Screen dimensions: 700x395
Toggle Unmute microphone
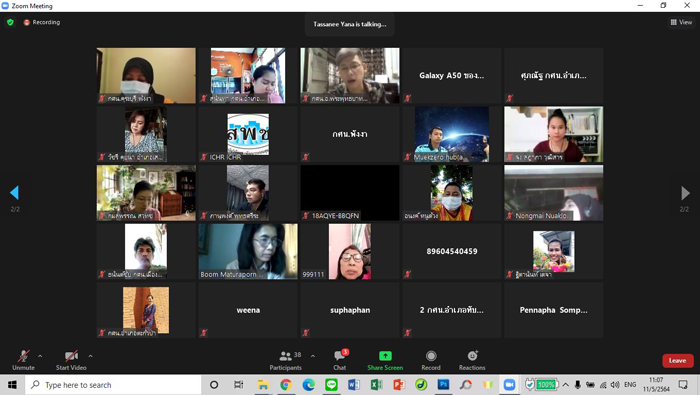point(23,361)
